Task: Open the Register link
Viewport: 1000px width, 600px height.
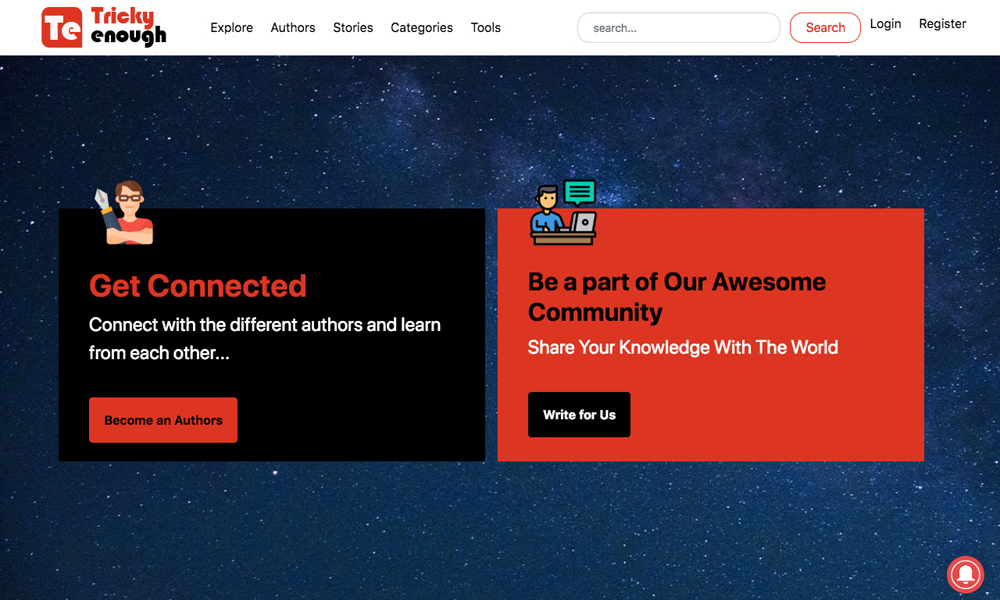Action: click(x=942, y=24)
